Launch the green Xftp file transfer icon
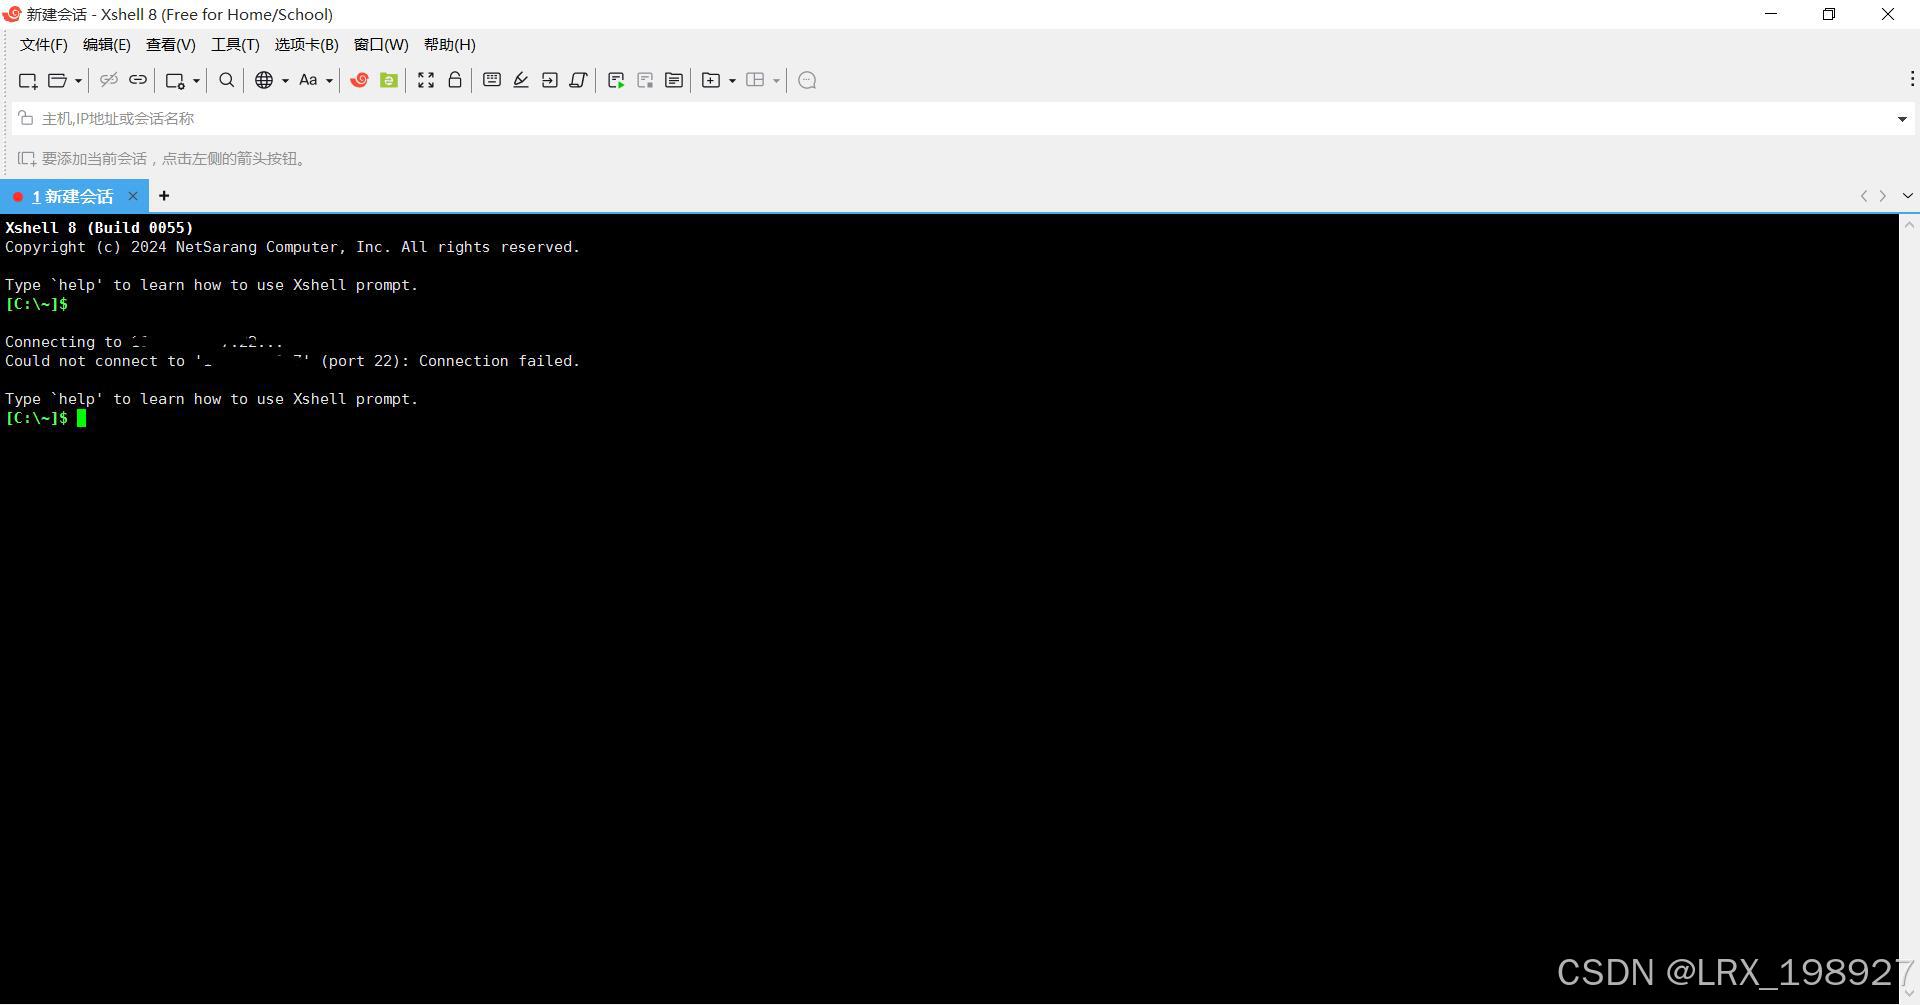 (x=389, y=80)
